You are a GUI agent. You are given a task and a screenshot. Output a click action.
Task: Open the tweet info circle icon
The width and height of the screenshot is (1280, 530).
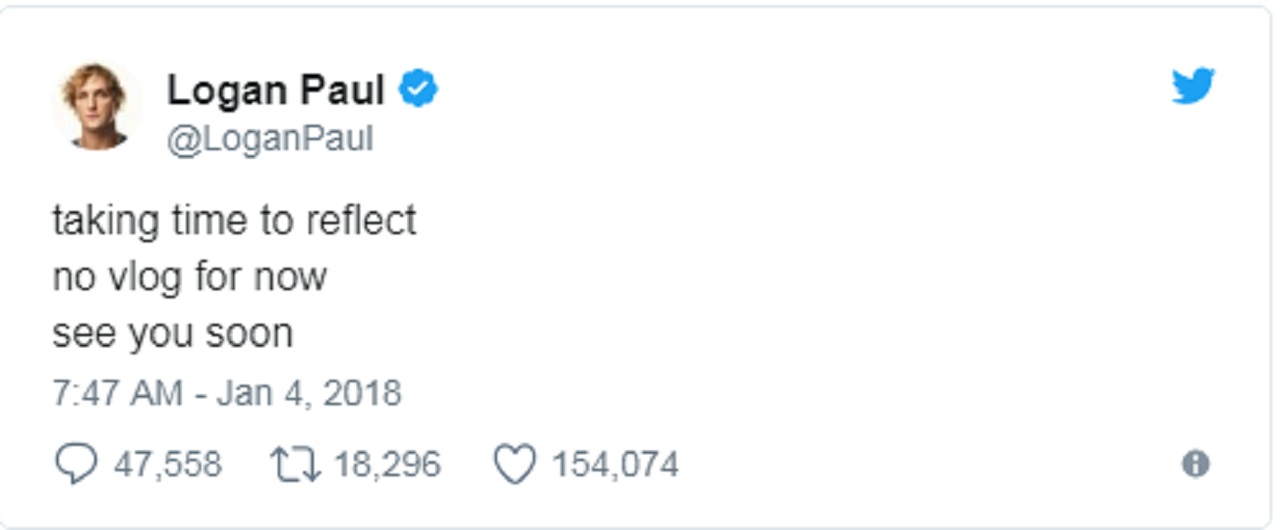[1195, 464]
